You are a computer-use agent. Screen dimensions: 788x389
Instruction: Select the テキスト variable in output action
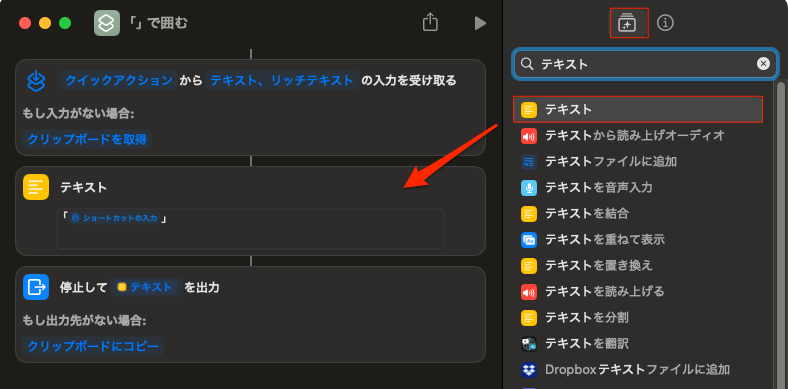coord(146,287)
